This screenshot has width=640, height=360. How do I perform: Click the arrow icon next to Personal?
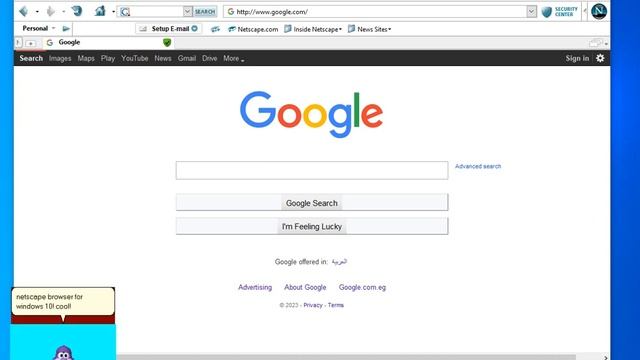pos(66,29)
